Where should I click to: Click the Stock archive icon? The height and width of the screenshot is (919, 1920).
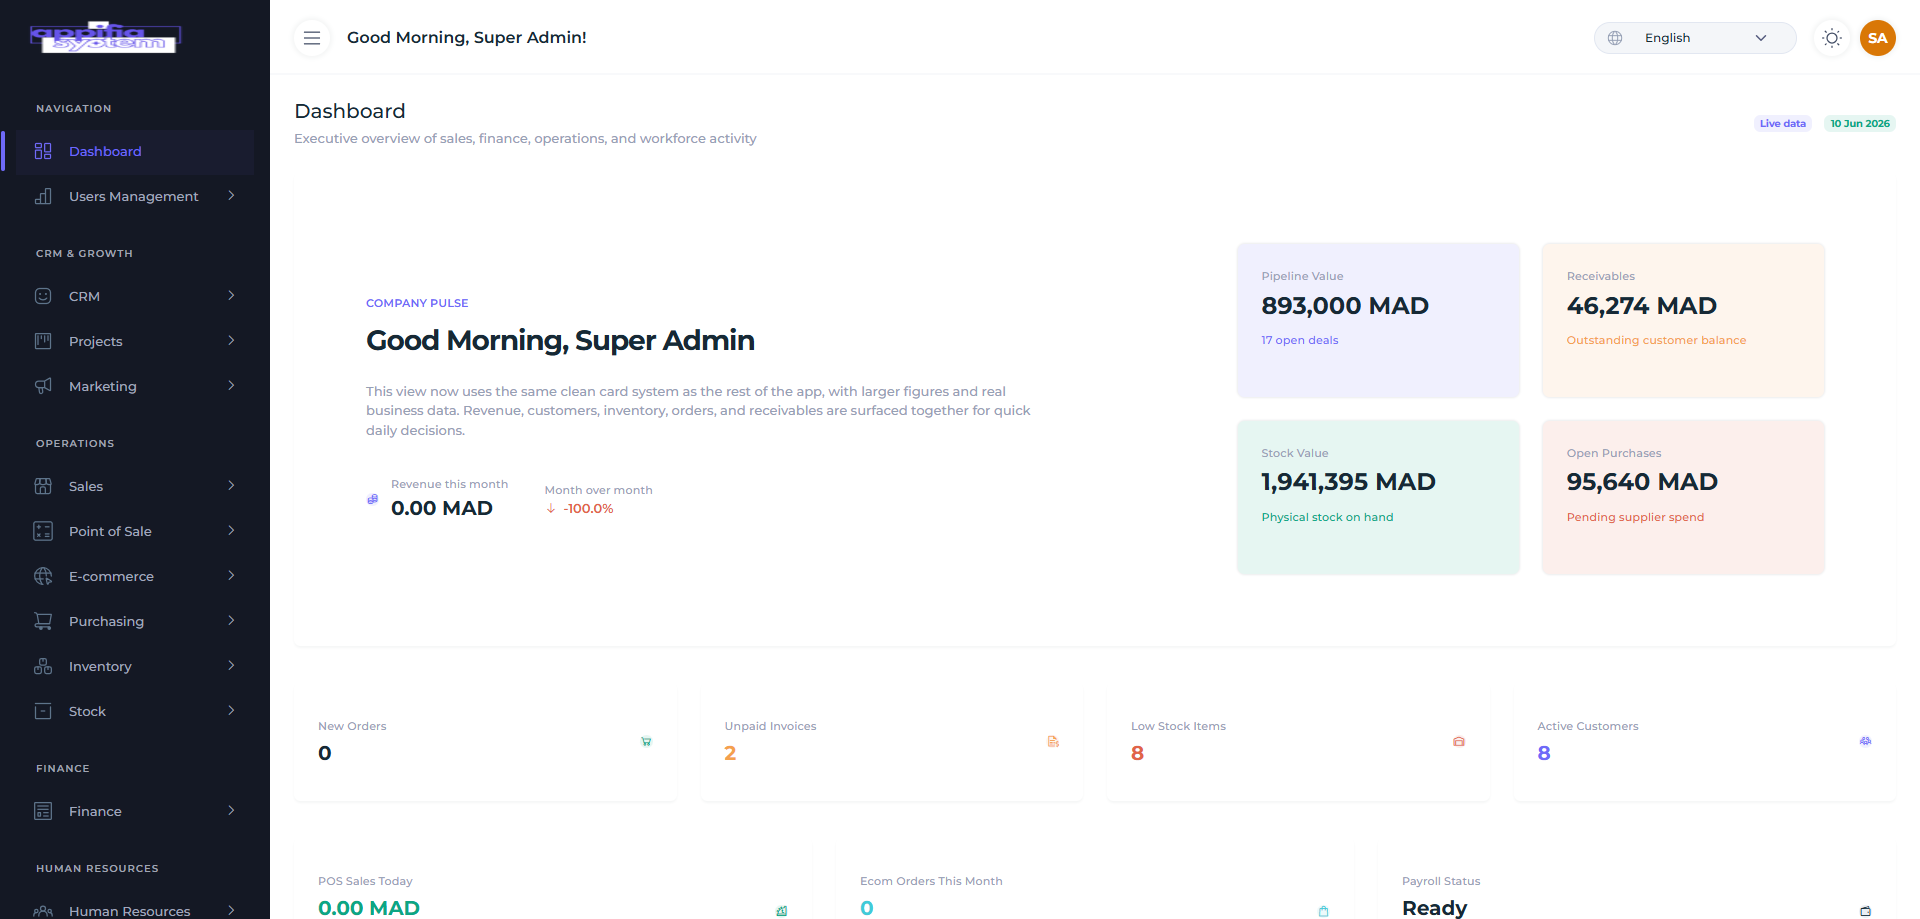pos(43,711)
